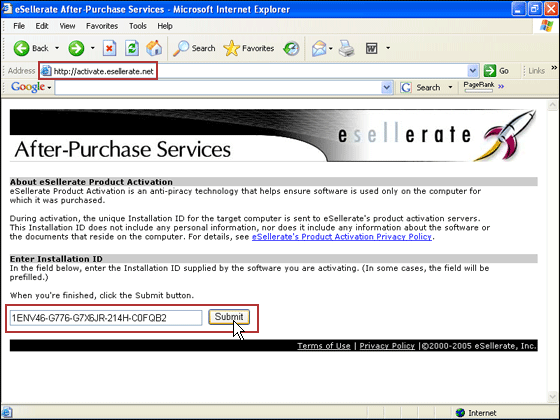Expand the Forward button history dropdown

[92, 48]
